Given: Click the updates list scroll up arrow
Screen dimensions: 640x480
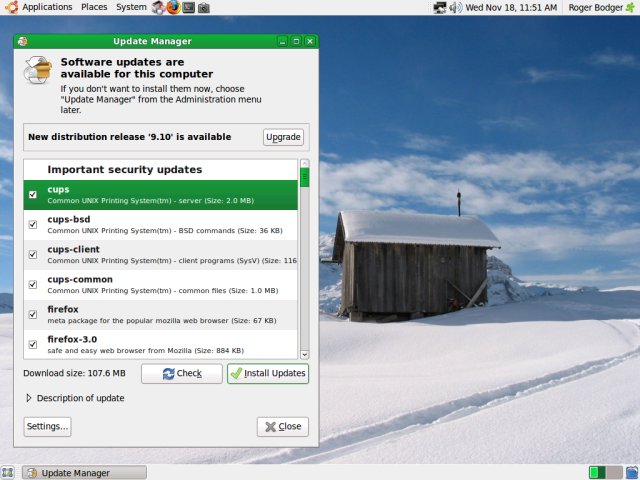Looking at the screenshot, I should point(304,164).
